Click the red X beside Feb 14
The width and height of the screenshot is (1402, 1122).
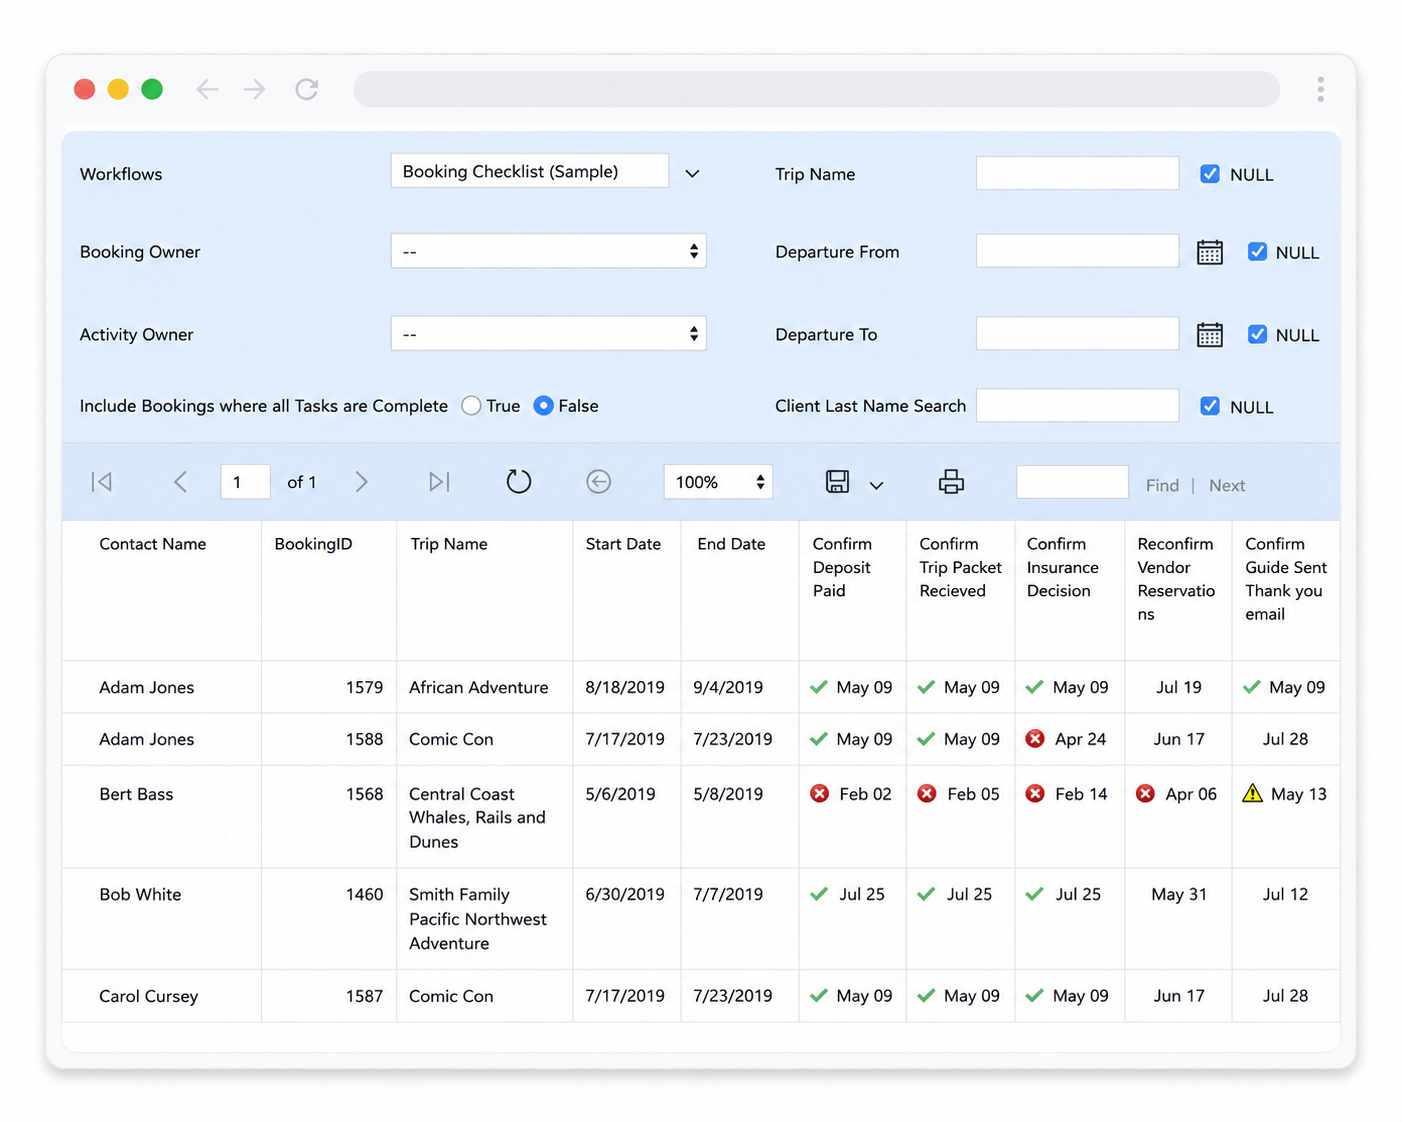tap(1035, 794)
